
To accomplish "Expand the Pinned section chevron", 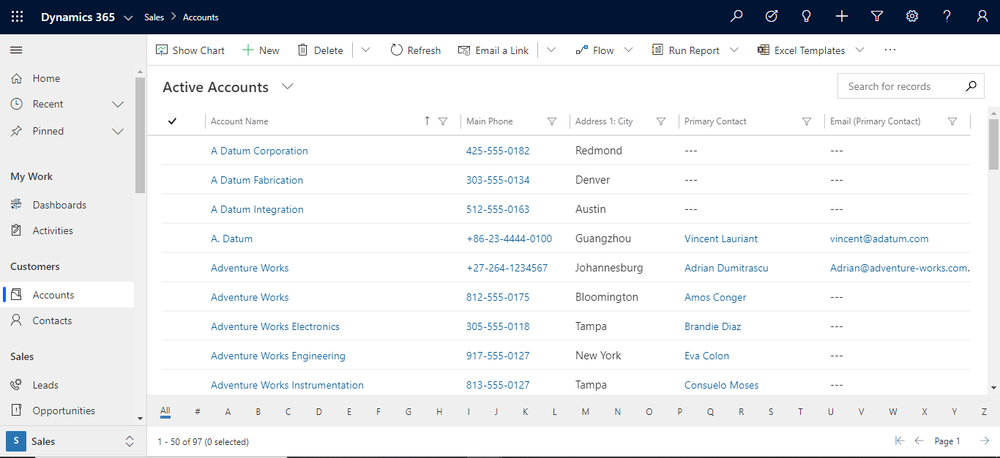I will [x=118, y=131].
